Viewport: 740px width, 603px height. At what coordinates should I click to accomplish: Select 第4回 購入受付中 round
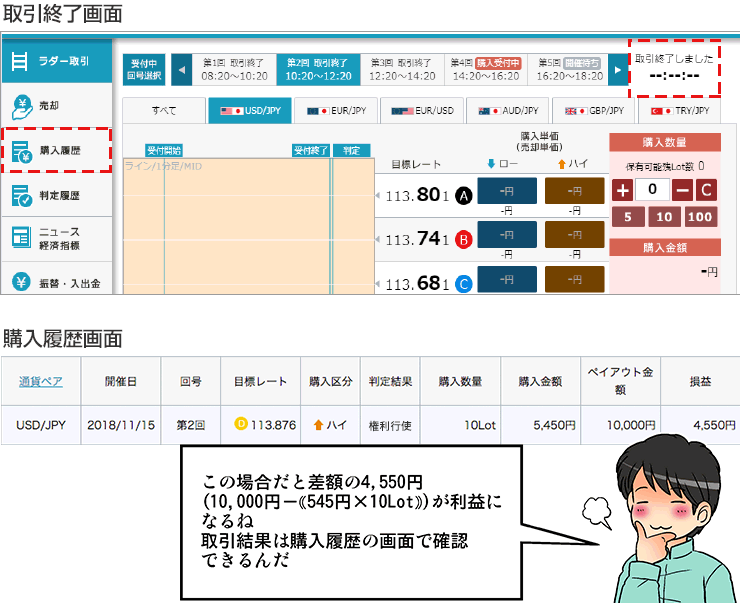(x=484, y=68)
